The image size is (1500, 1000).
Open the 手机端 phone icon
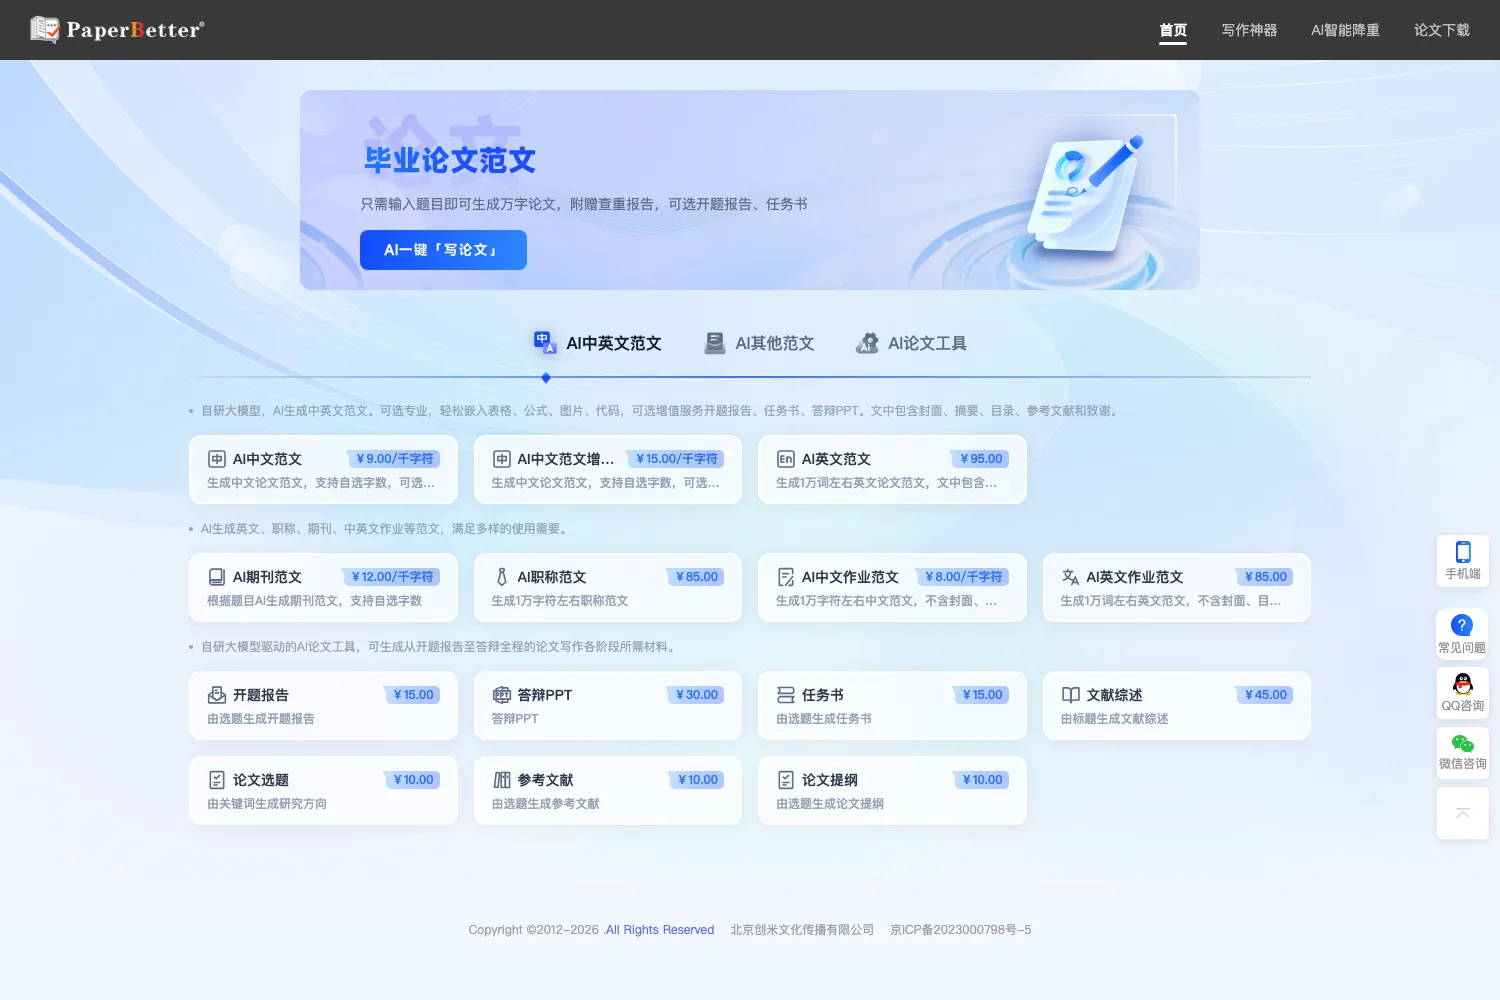[x=1463, y=552]
